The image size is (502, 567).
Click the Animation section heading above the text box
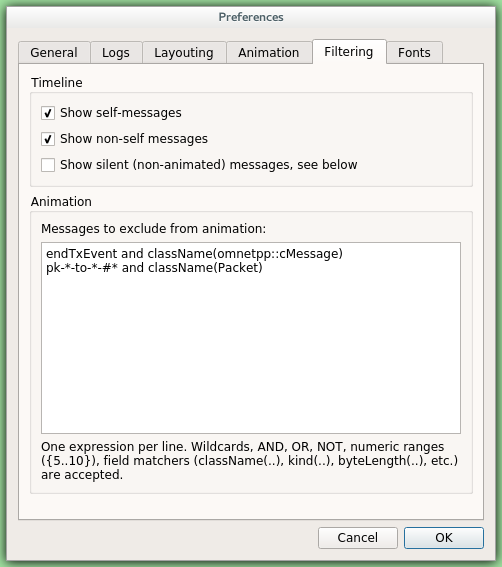click(x=61, y=201)
